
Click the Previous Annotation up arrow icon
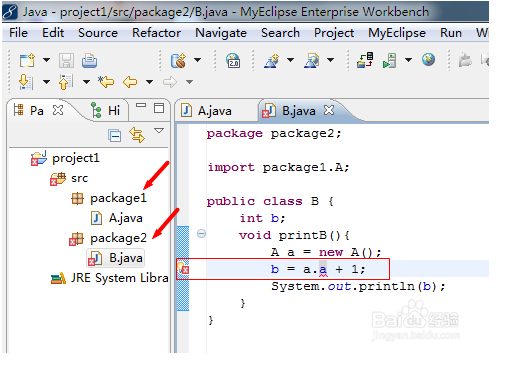(66, 82)
